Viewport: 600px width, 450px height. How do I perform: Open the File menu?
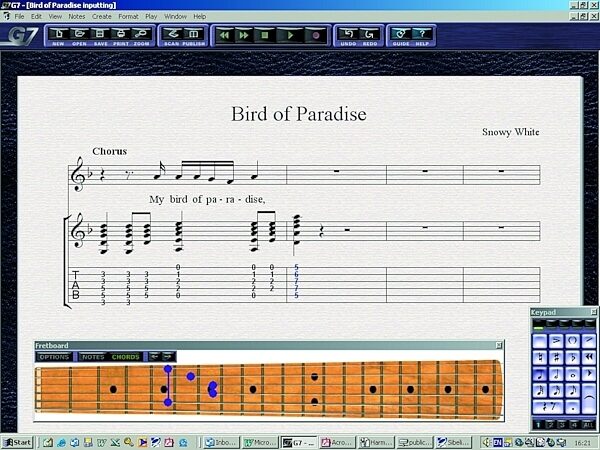coord(19,16)
